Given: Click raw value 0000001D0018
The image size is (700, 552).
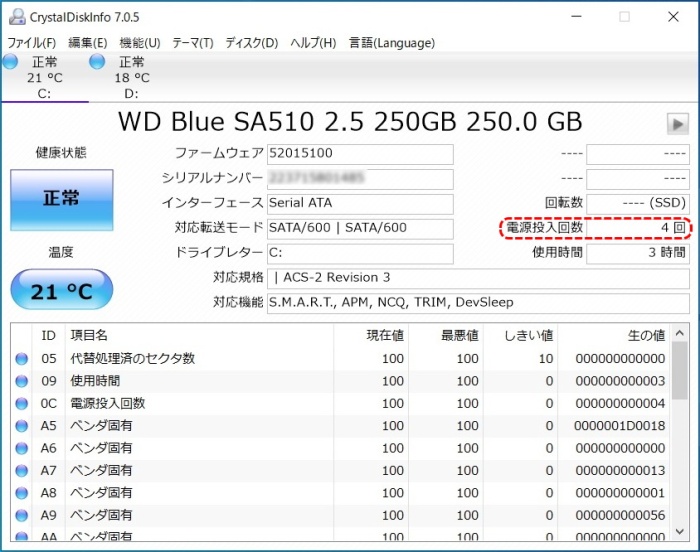Looking at the screenshot, I should click(620, 426).
